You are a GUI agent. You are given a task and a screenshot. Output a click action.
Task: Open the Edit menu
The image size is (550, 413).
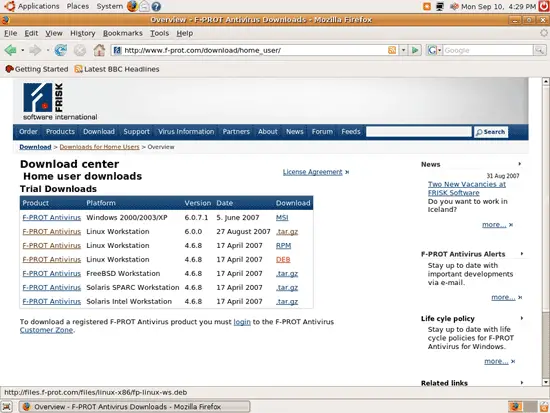[31, 33]
